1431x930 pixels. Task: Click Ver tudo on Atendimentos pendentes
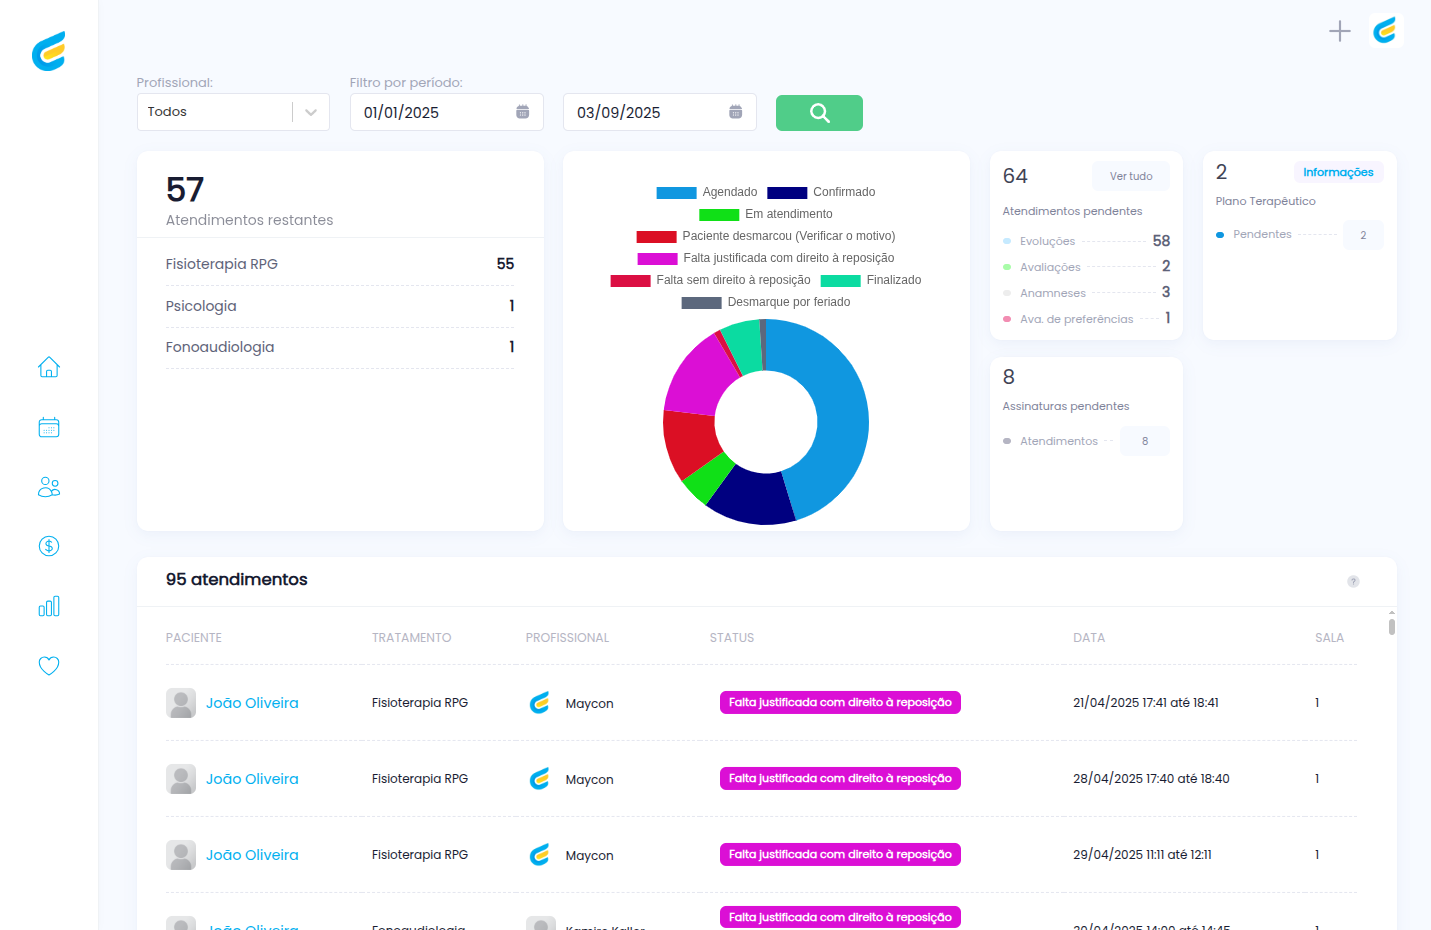[1131, 175]
